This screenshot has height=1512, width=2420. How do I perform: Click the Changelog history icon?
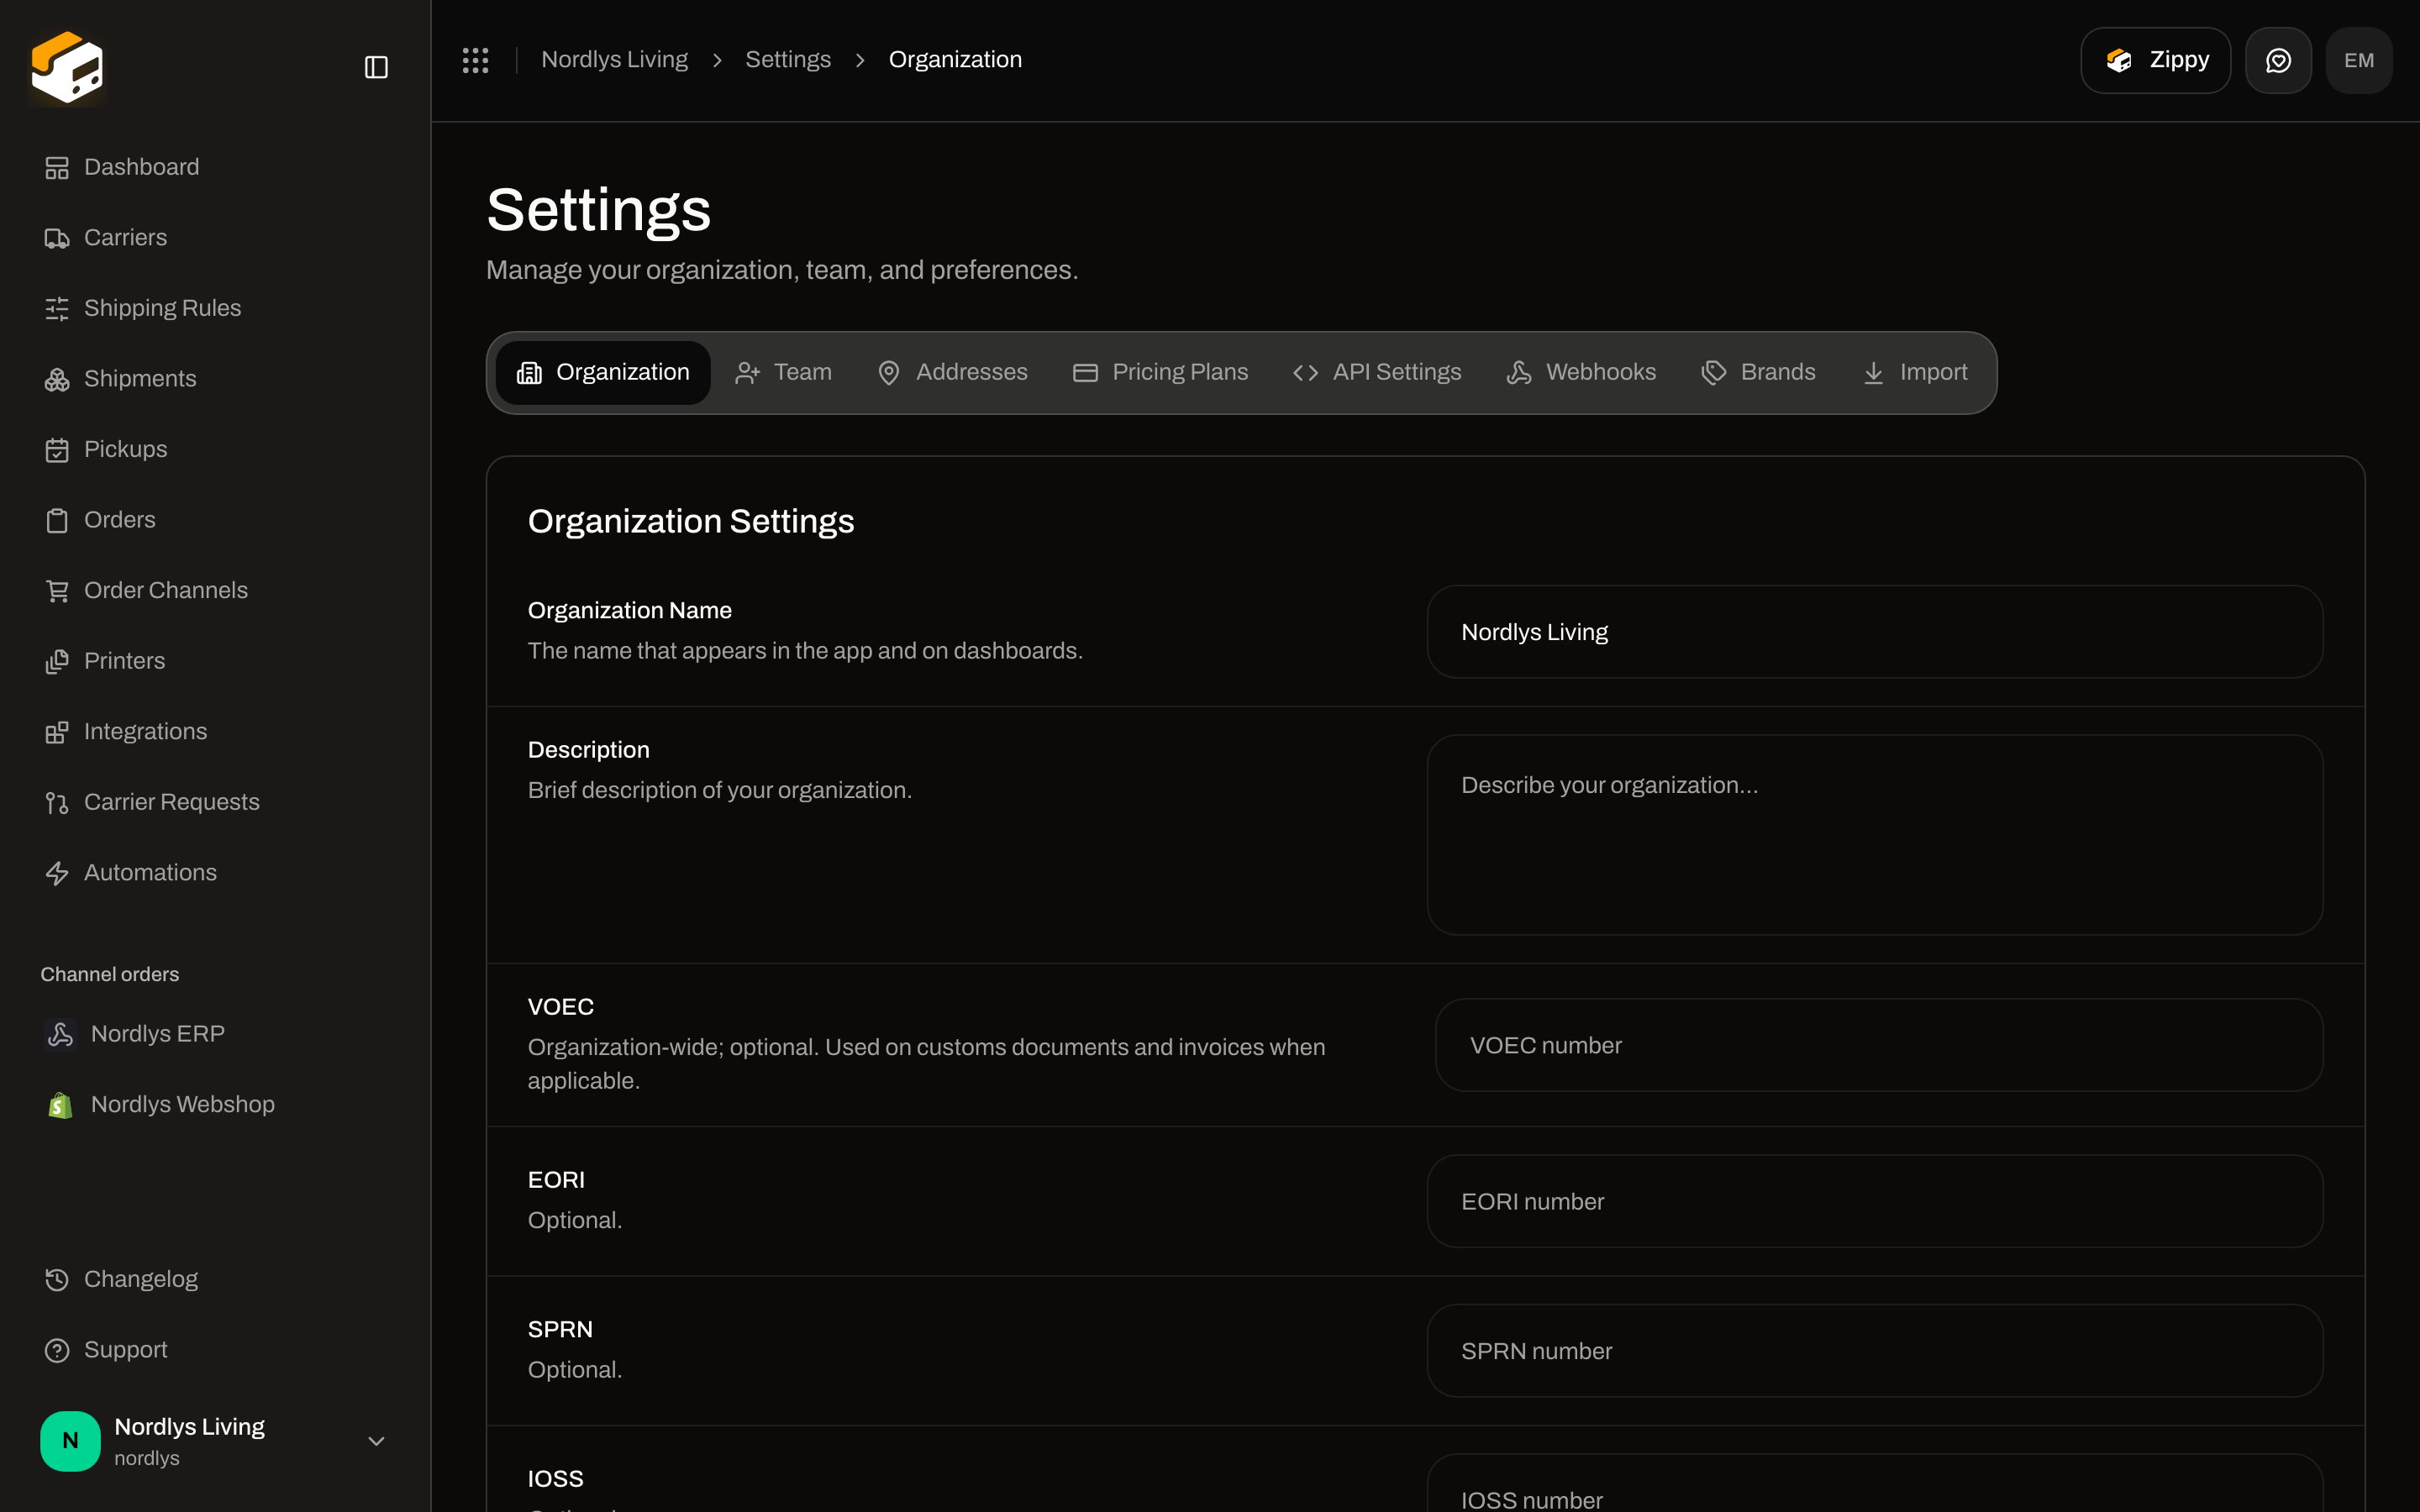pos(57,1280)
